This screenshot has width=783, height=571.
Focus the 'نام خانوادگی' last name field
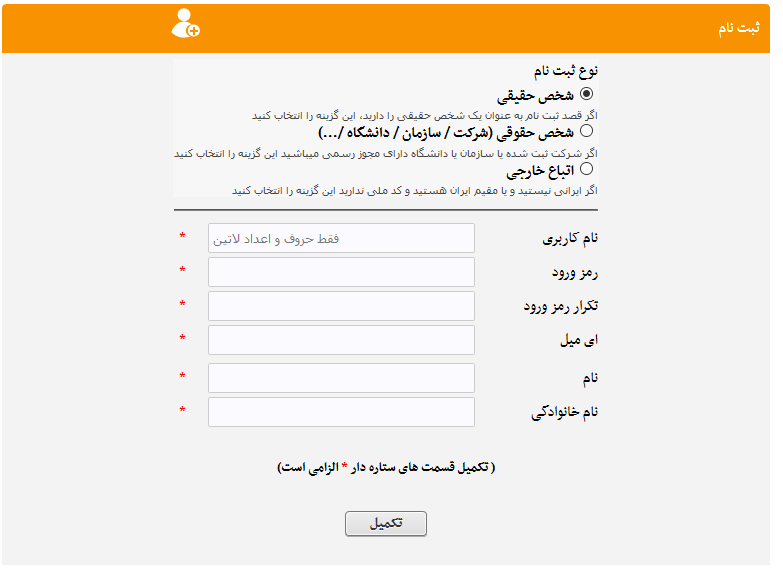click(x=341, y=412)
